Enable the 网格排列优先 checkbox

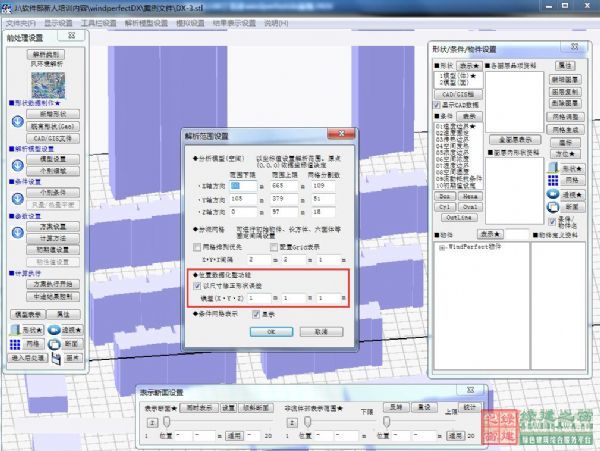tap(198, 245)
